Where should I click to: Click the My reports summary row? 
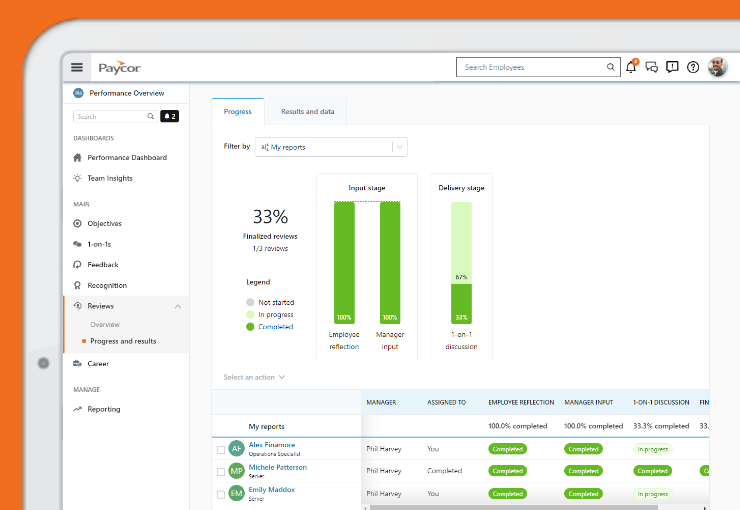[x=460, y=426]
